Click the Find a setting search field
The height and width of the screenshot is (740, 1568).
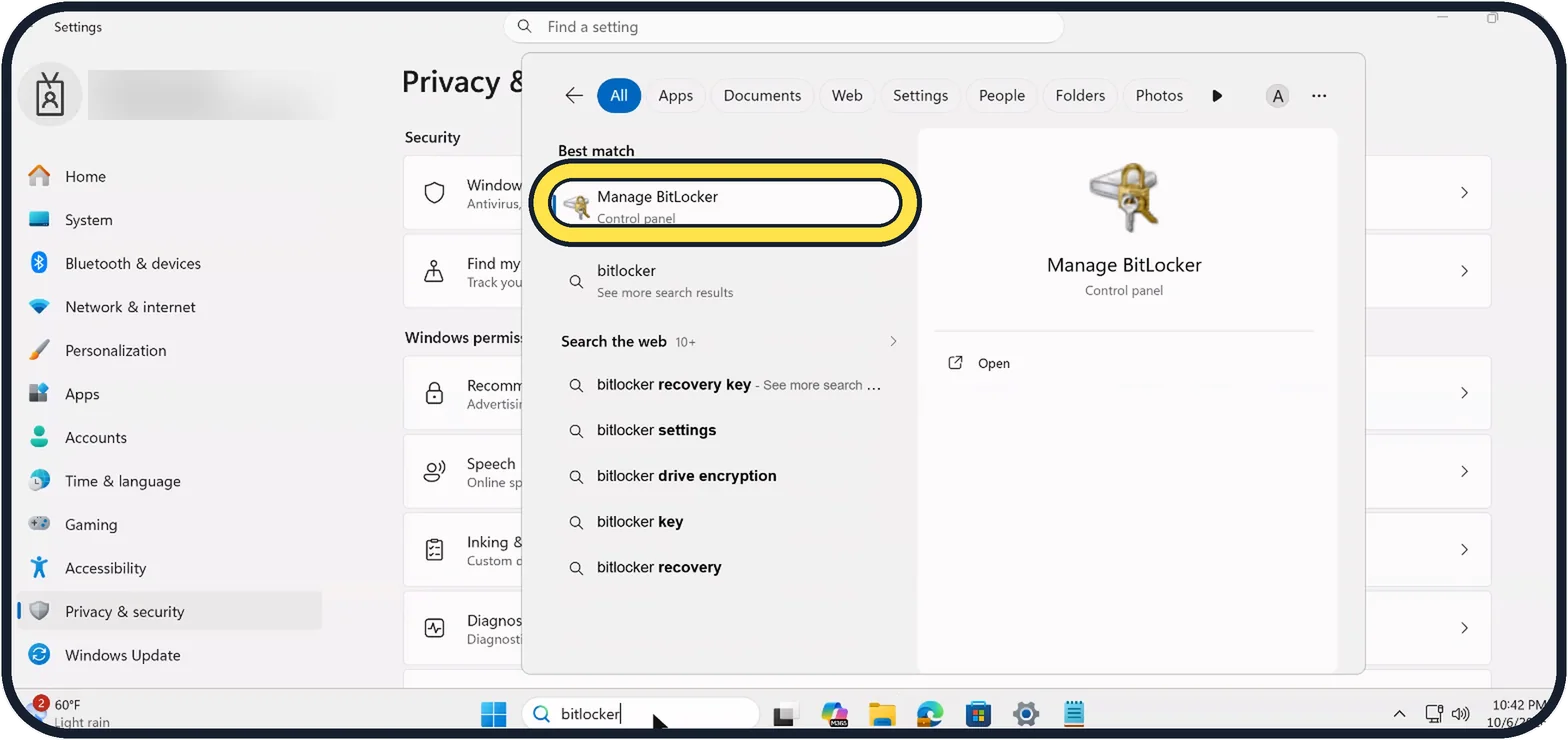coord(783,27)
